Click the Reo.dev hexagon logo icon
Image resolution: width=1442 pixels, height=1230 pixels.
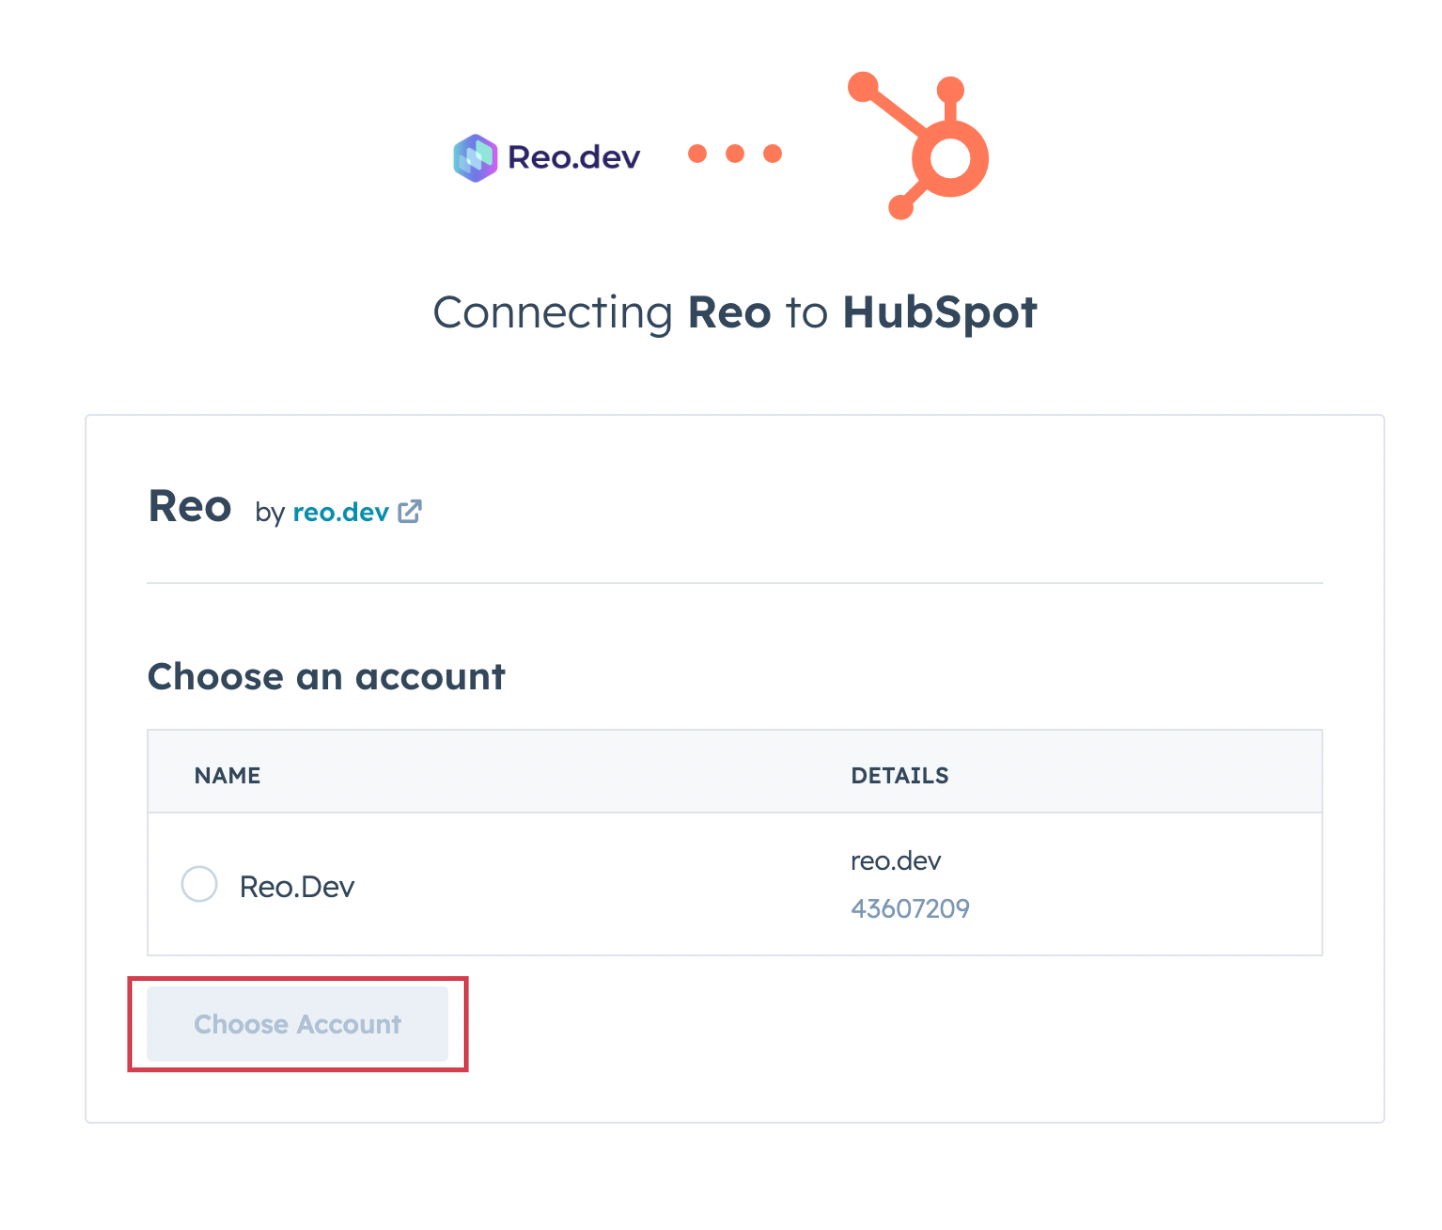coord(475,158)
